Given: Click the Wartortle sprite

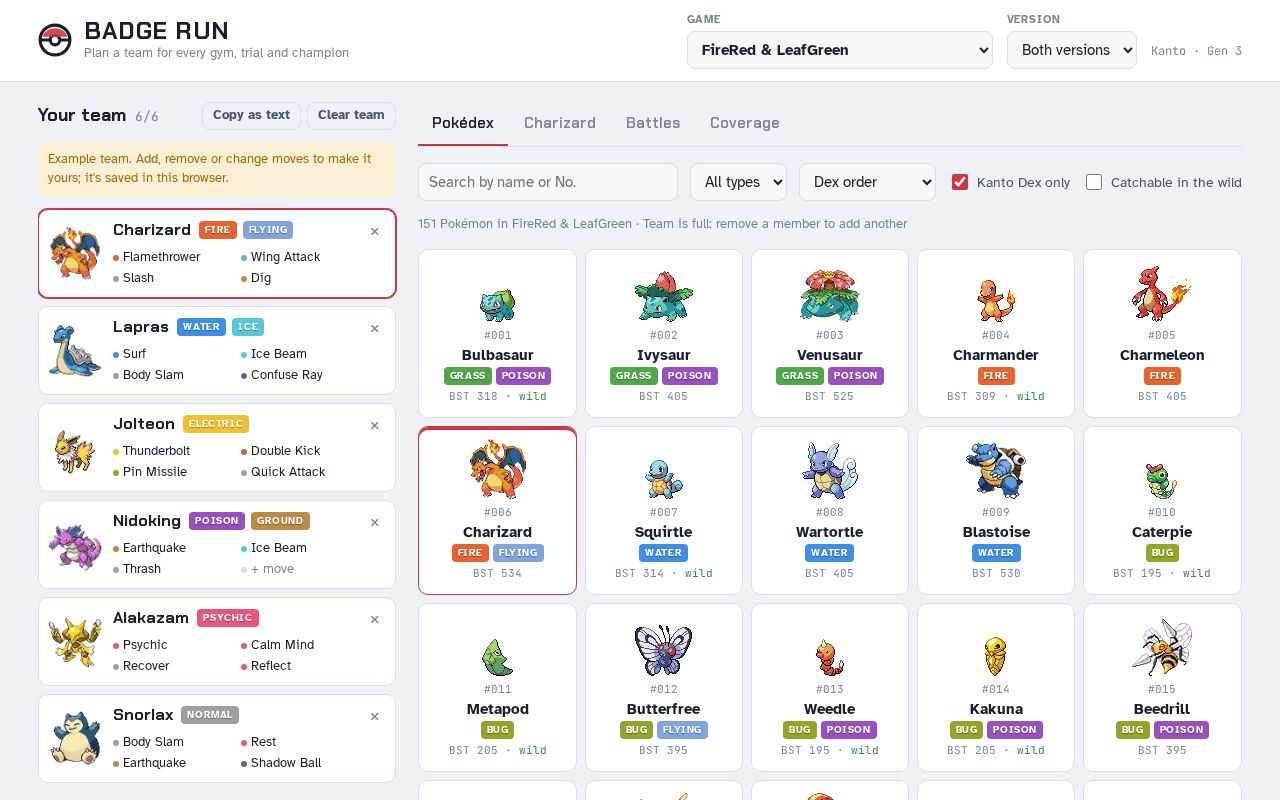Looking at the screenshot, I should pos(829,470).
